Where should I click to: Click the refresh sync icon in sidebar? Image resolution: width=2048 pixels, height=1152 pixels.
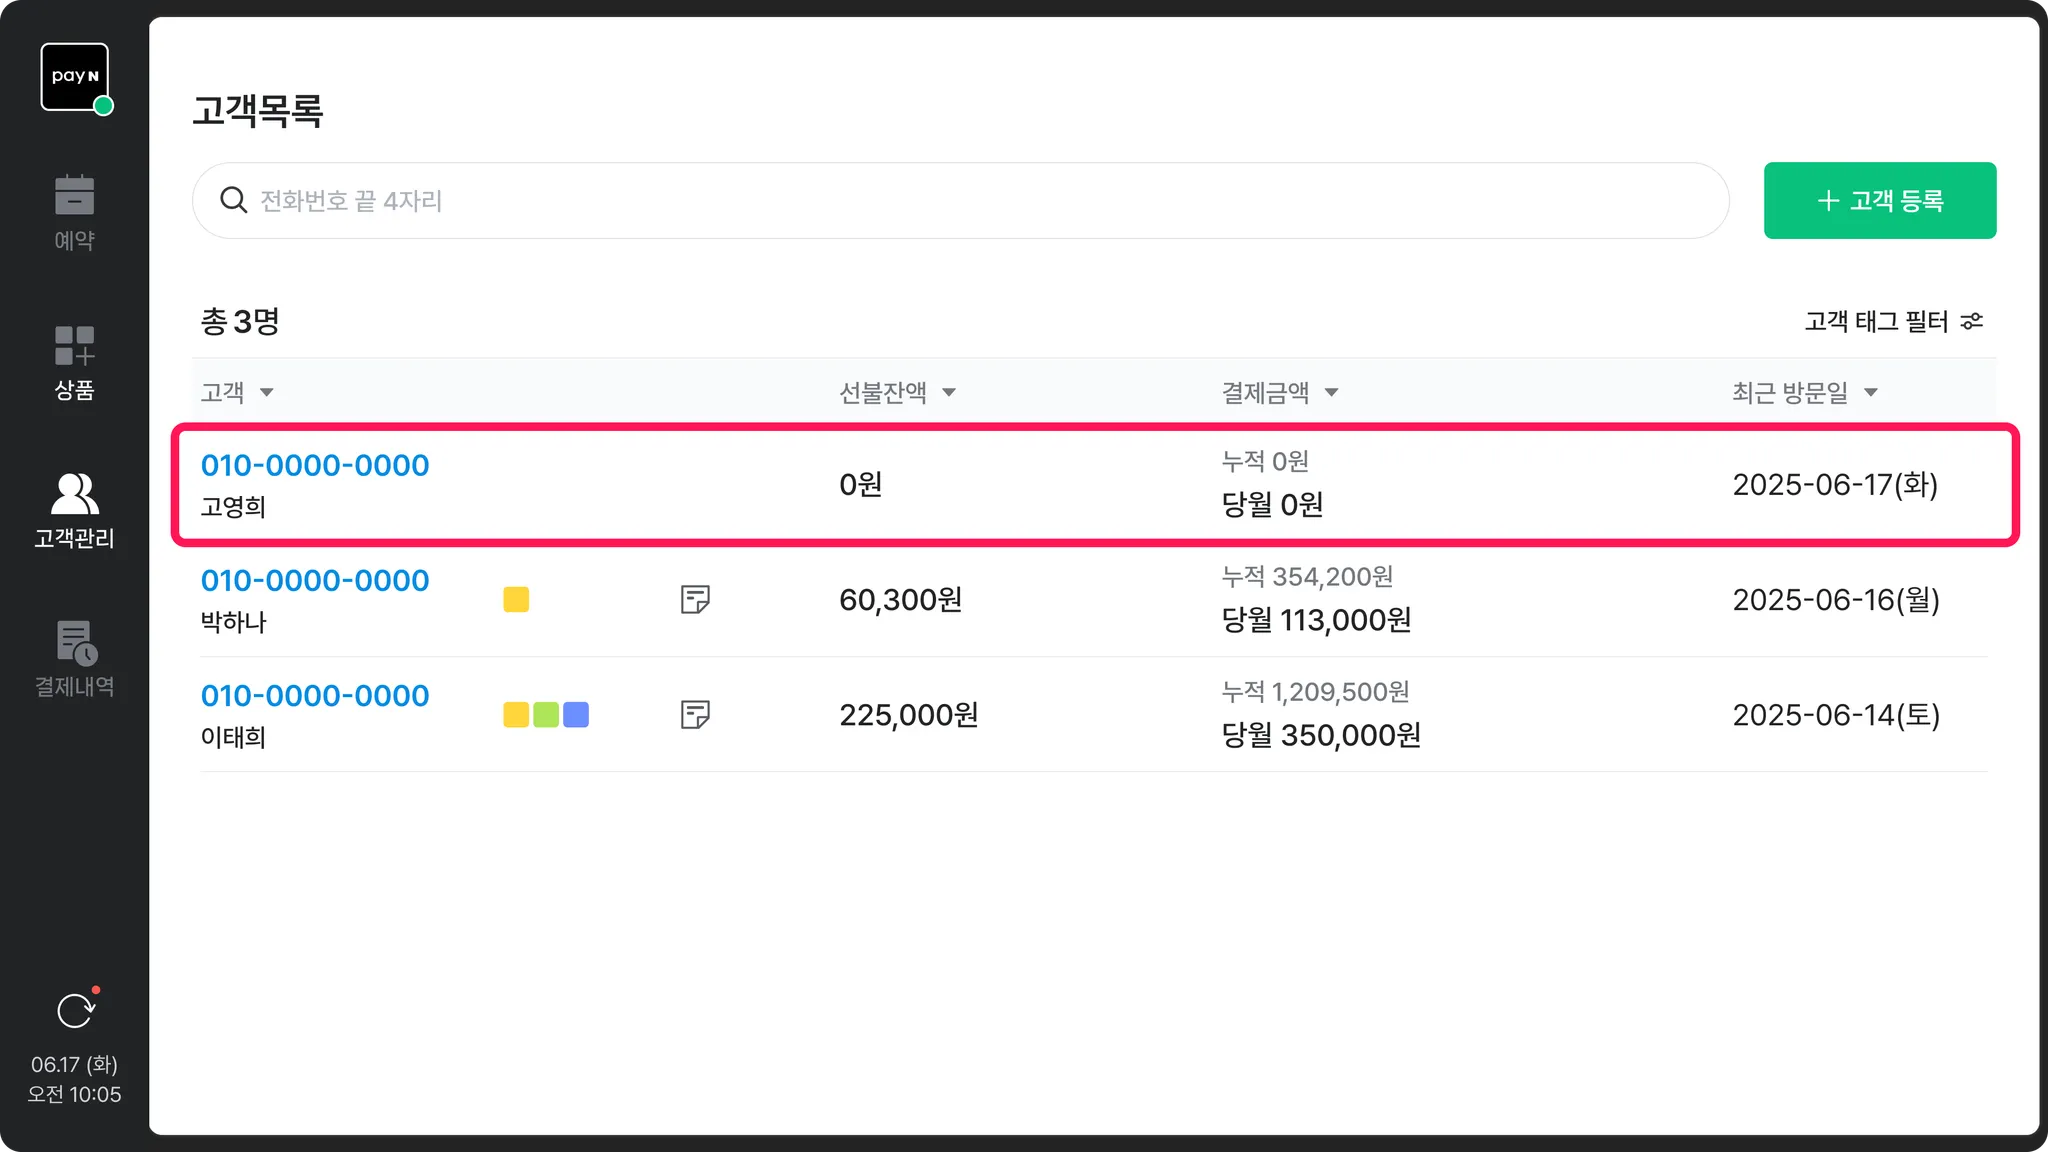pyautogui.click(x=76, y=1011)
